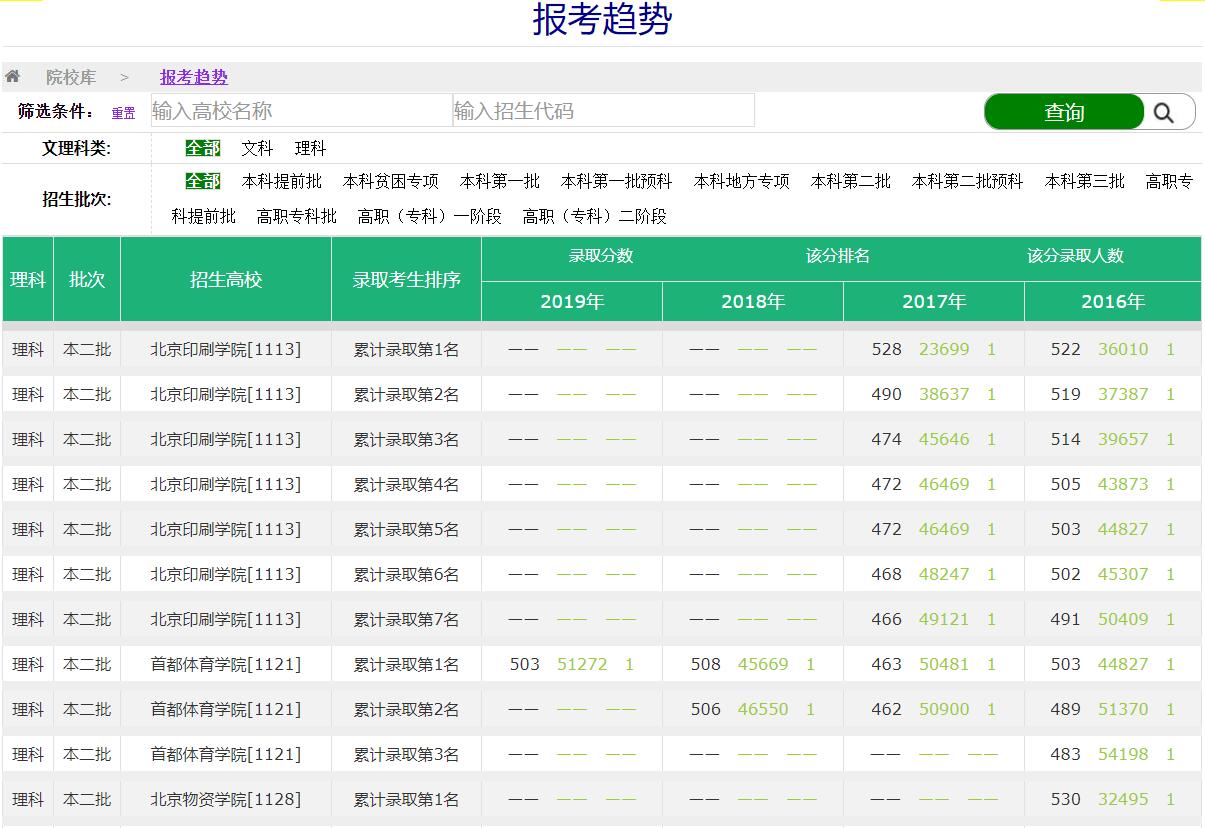This screenshot has height=828, width=1205.
Task: Click the 重置 reset link
Action: (x=123, y=113)
